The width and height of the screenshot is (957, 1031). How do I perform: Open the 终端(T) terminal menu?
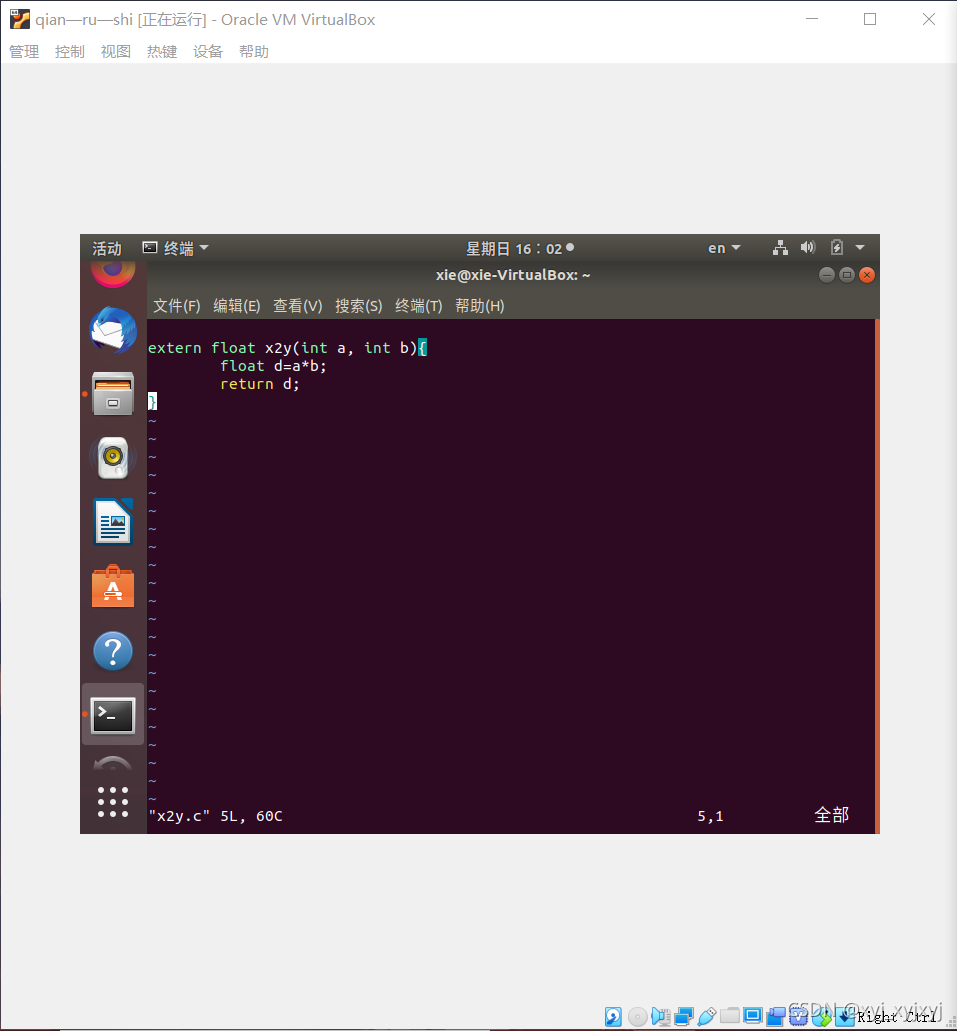coord(419,306)
